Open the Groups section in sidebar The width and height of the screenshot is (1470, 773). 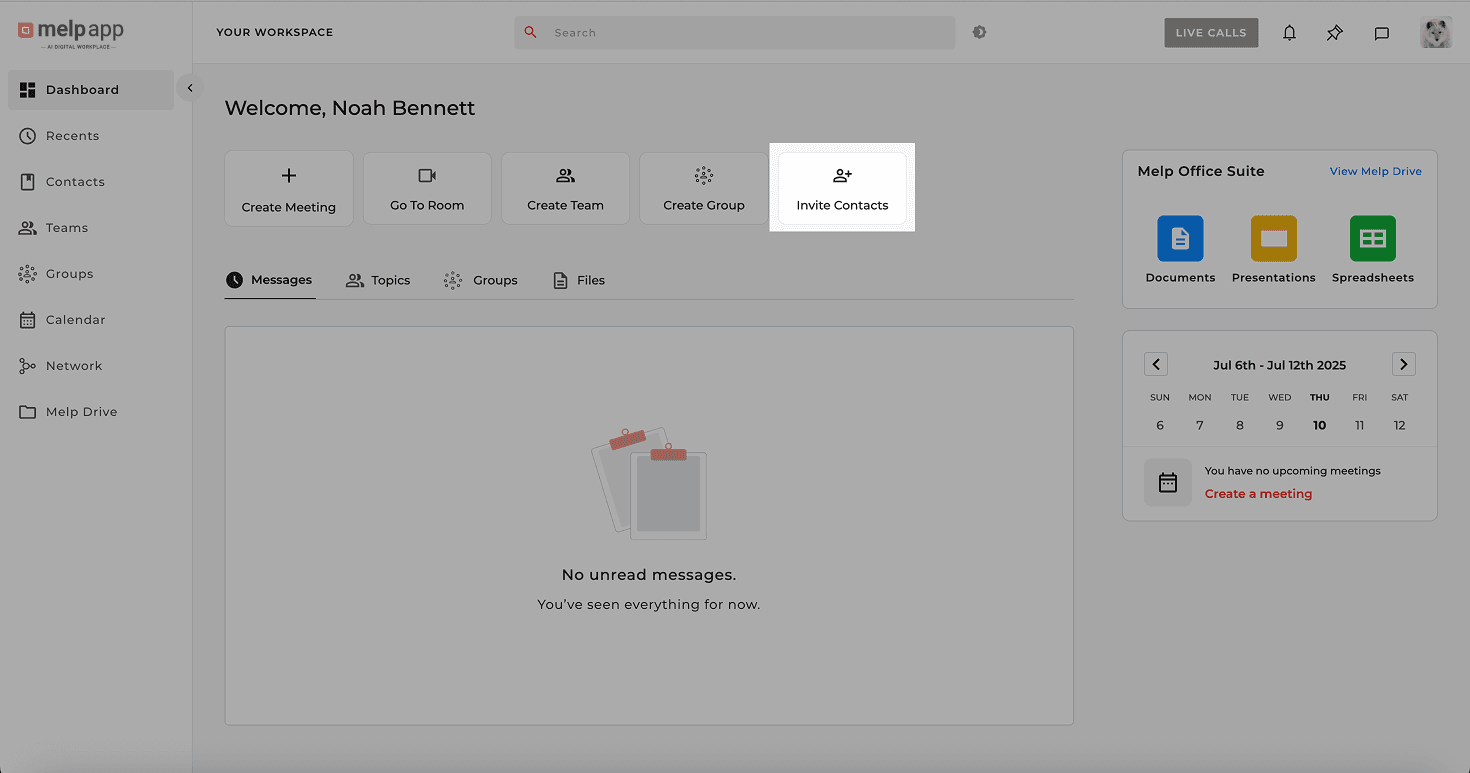[x=67, y=273]
